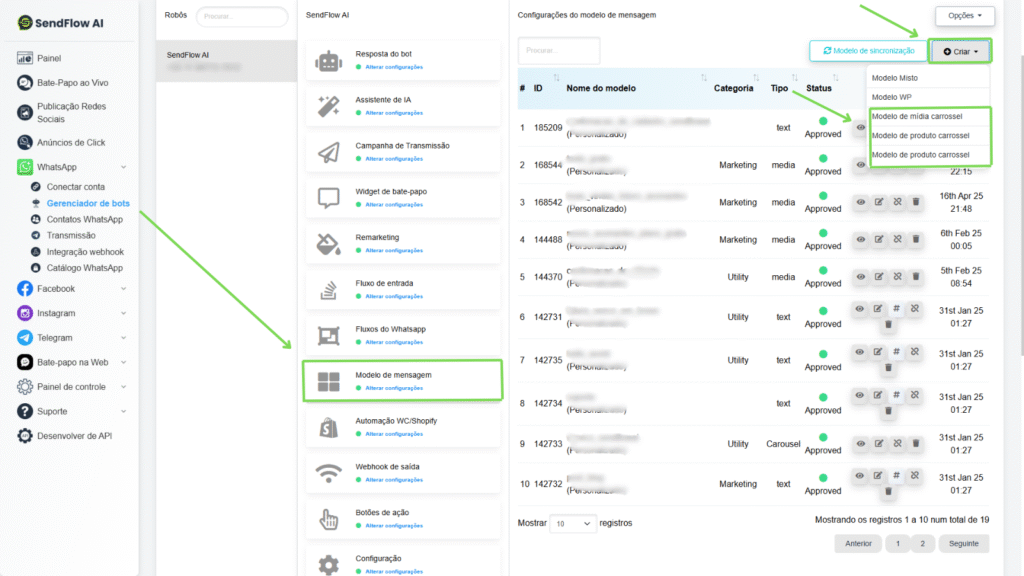
Task: Delete template 142734 using trash icon
Action: coord(888,411)
